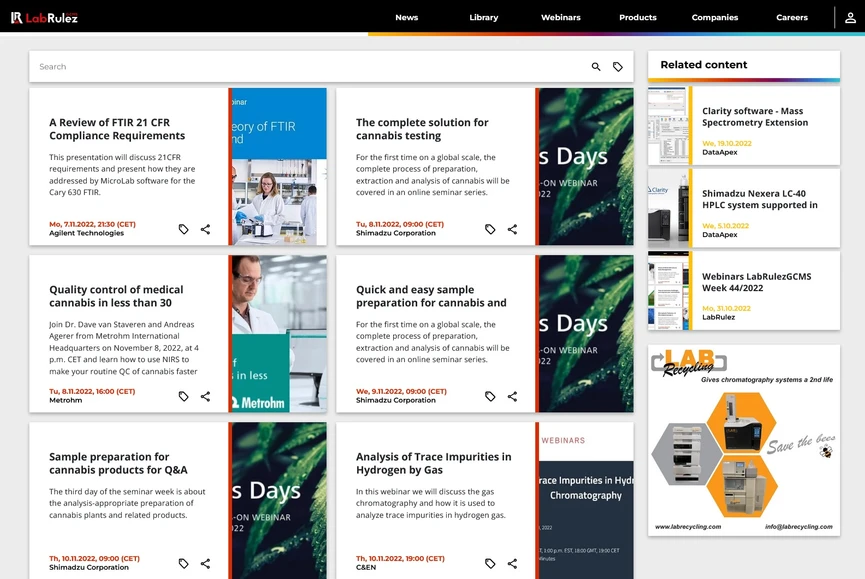Click the Trace Impurities Chromatography thumbnail
This screenshot has height=579, width=865.
pyautogui.click(x=586, y=501)
